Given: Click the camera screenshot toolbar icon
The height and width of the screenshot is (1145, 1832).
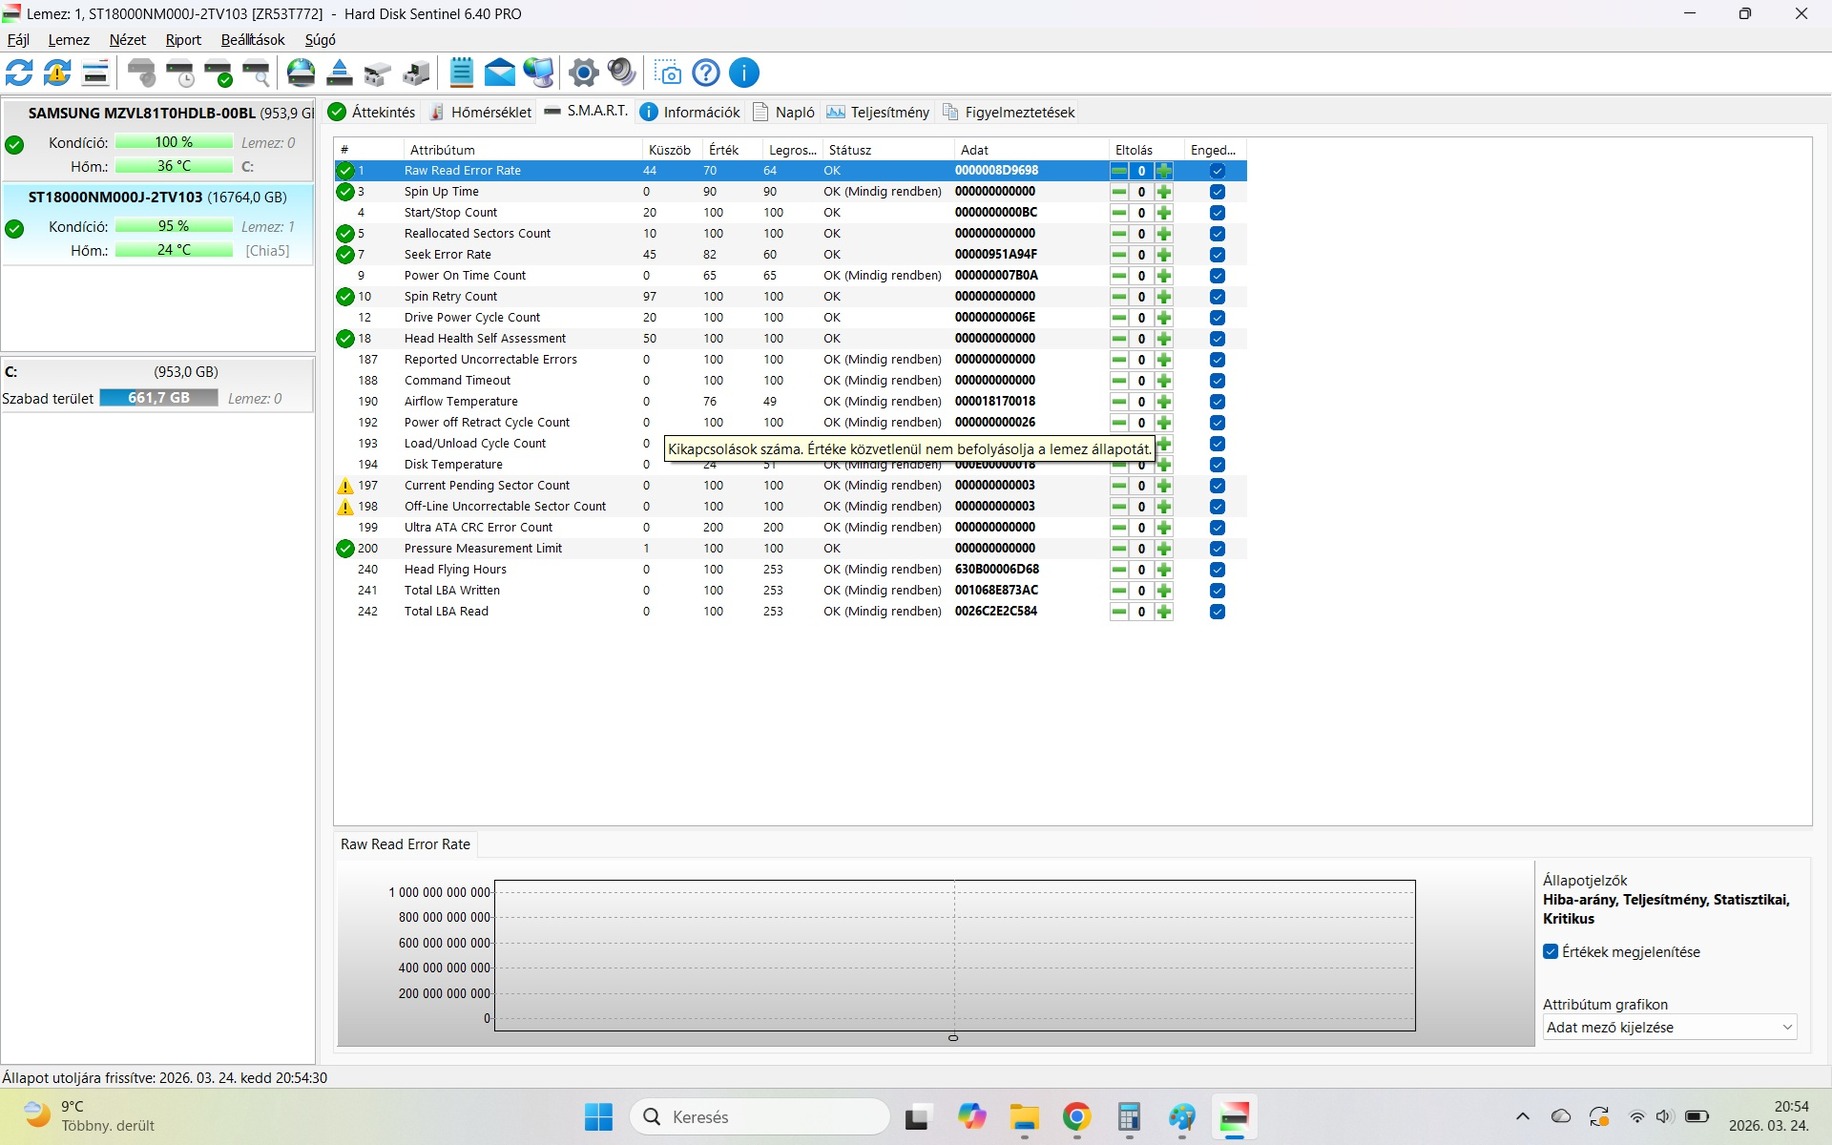Looking at the screenshot, I should click(667, 73).
